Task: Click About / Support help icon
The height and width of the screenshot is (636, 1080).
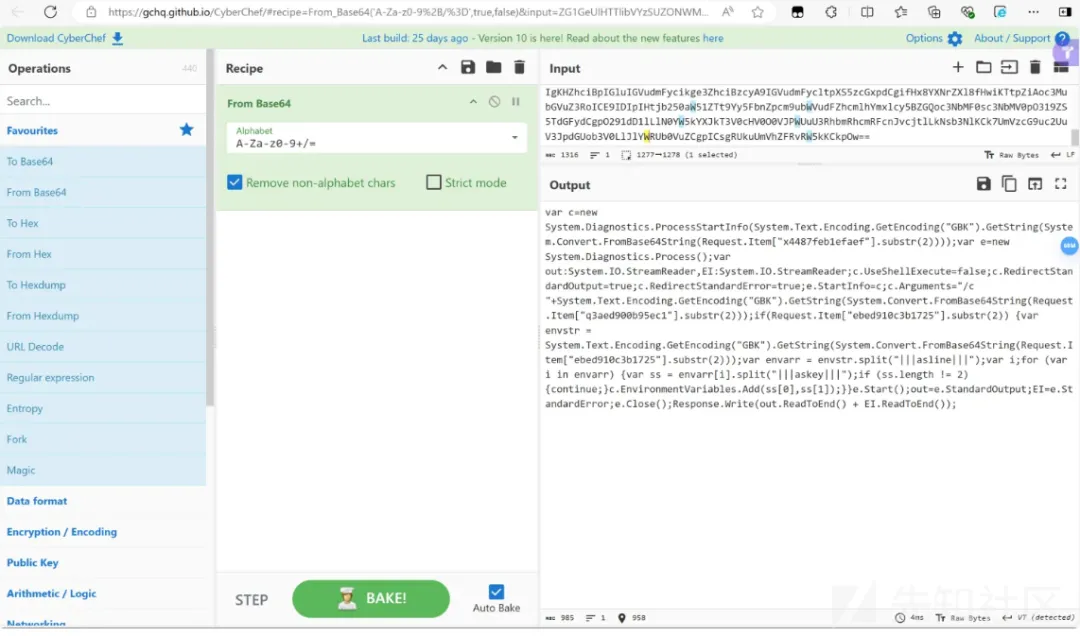Action: click(1061, 39)
